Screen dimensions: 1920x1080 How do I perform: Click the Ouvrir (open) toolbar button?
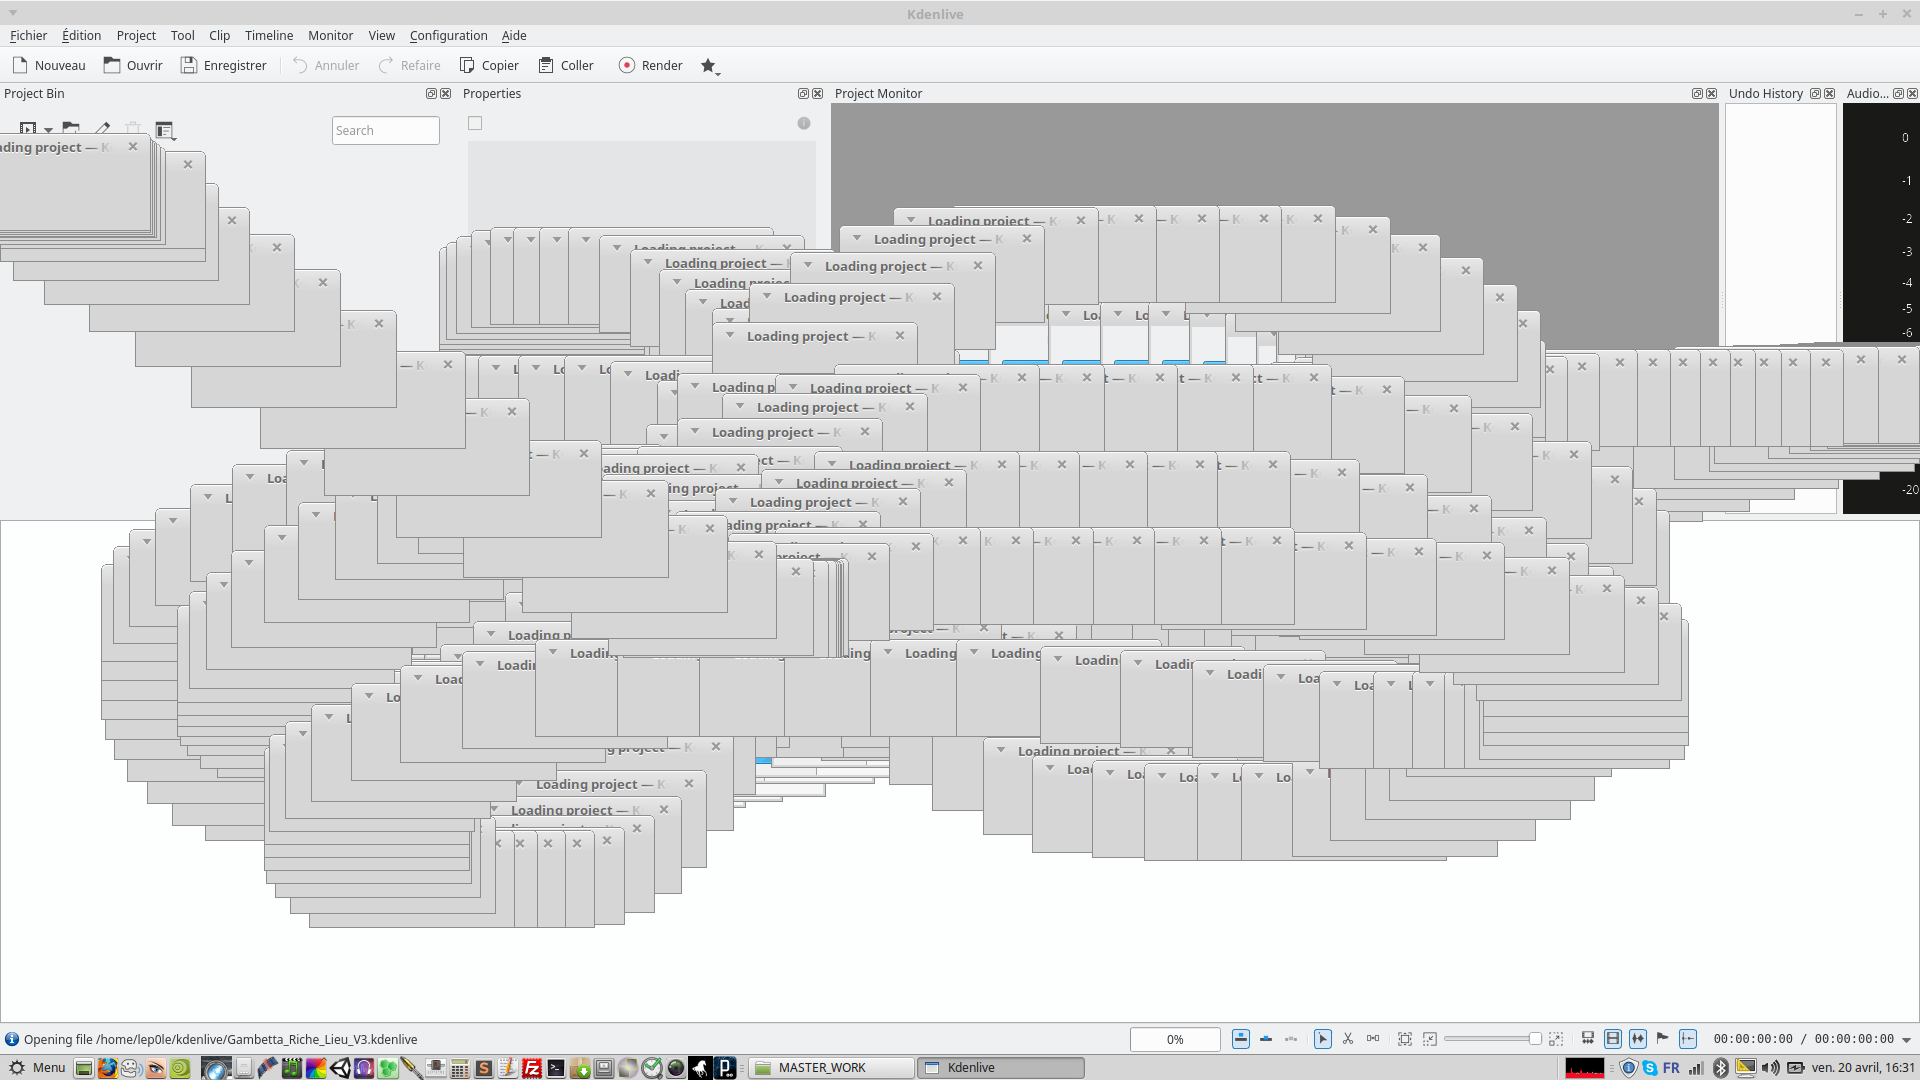tap(132, 65)
